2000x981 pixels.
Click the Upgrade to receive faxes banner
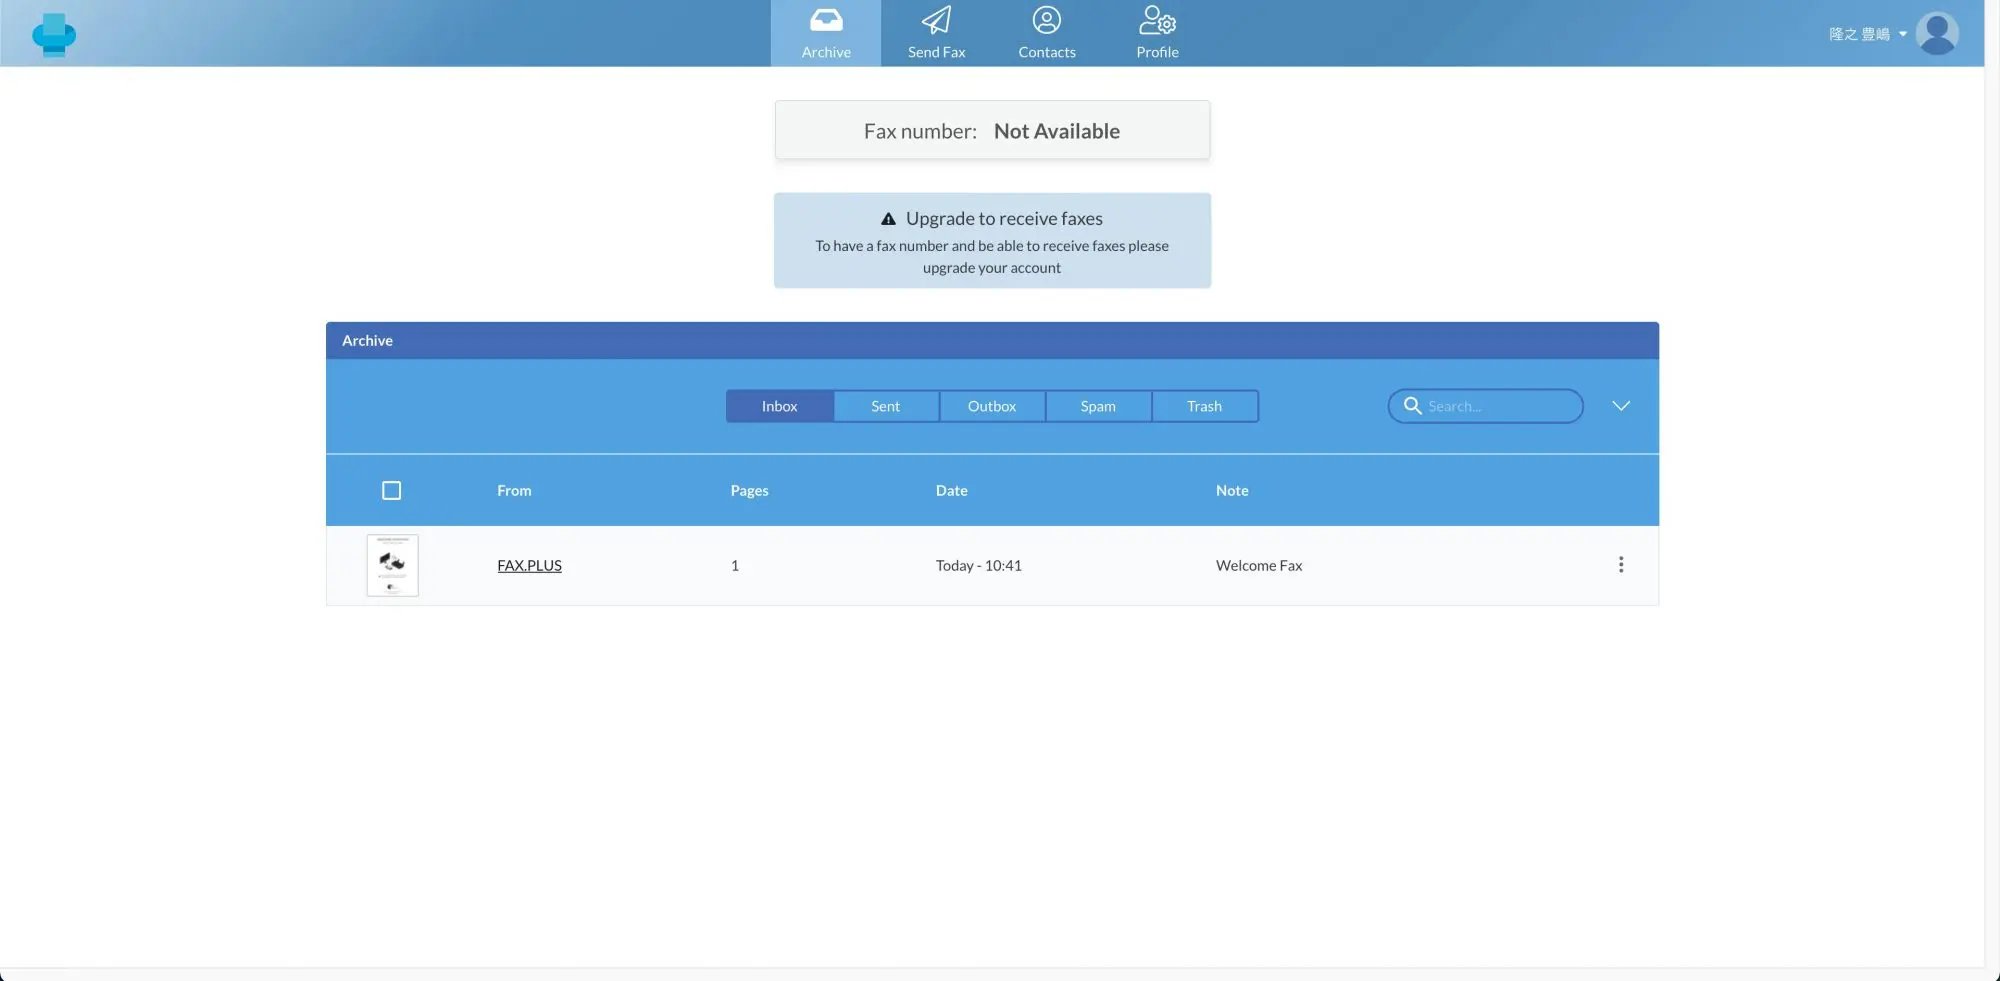(x=992, y=241)
